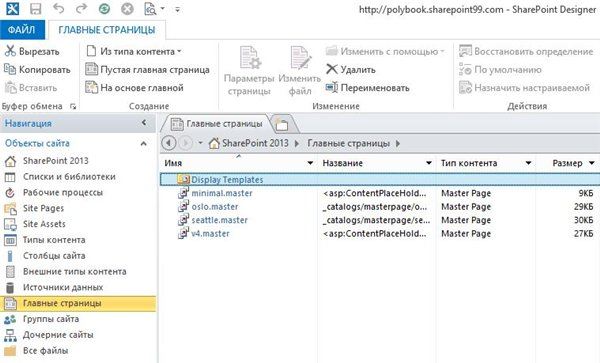Click the Save icon in quick access toolbar
Image resolution: width=600 pixels, height=363 pixels.
[36, 8]
